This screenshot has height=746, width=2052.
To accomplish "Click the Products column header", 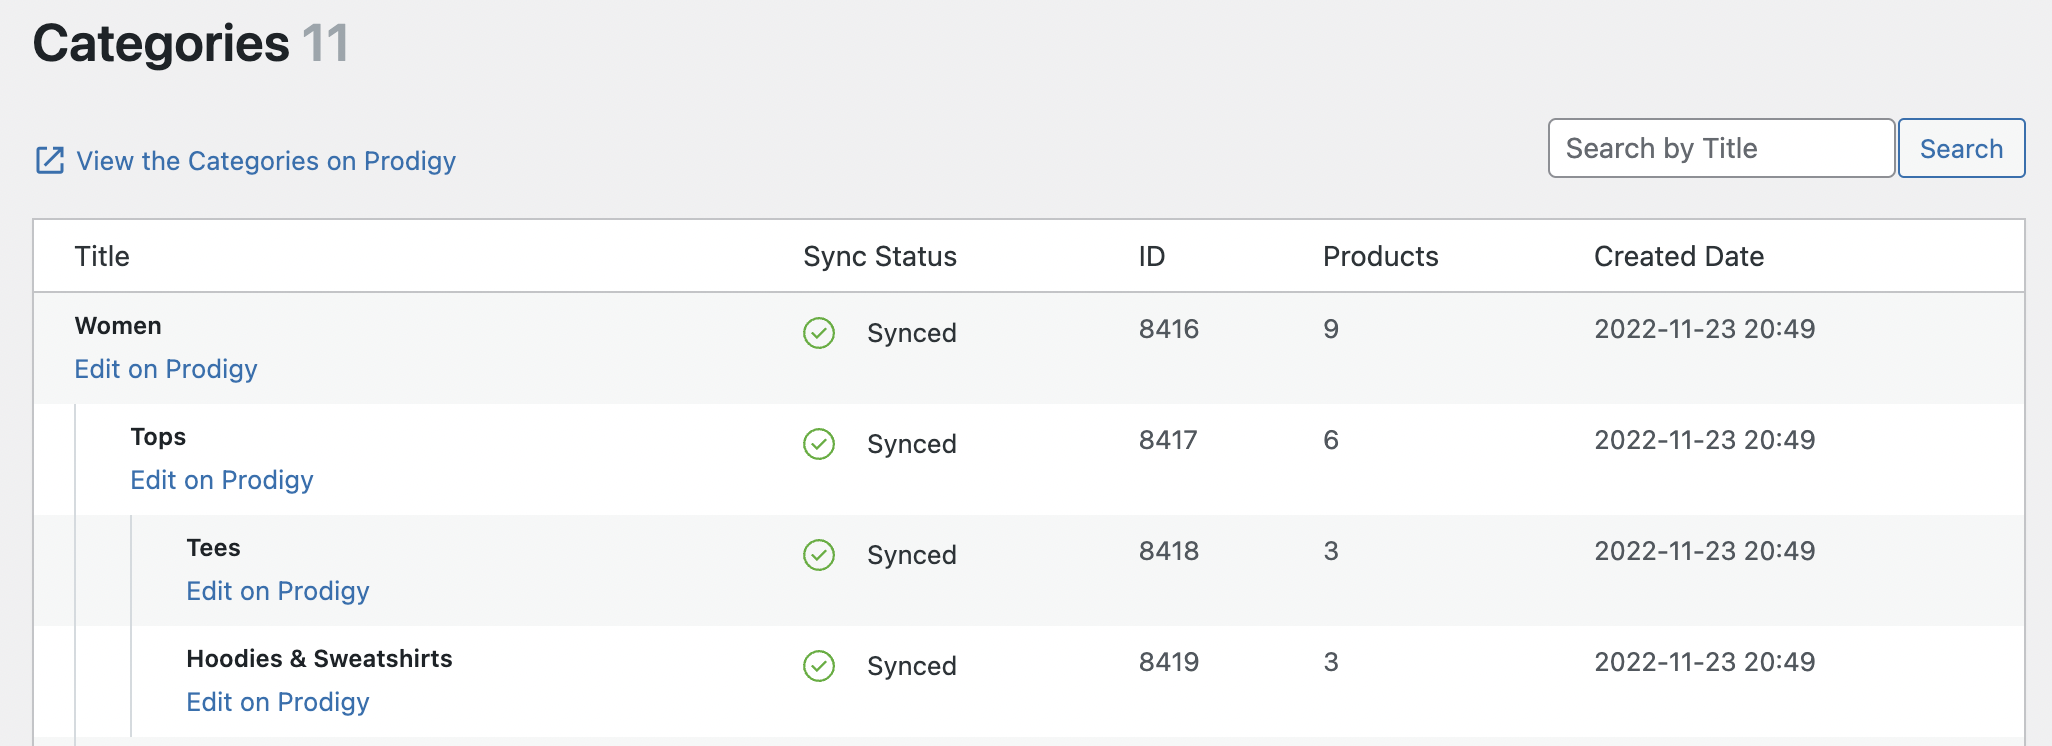I will [x=1381, y=256].
